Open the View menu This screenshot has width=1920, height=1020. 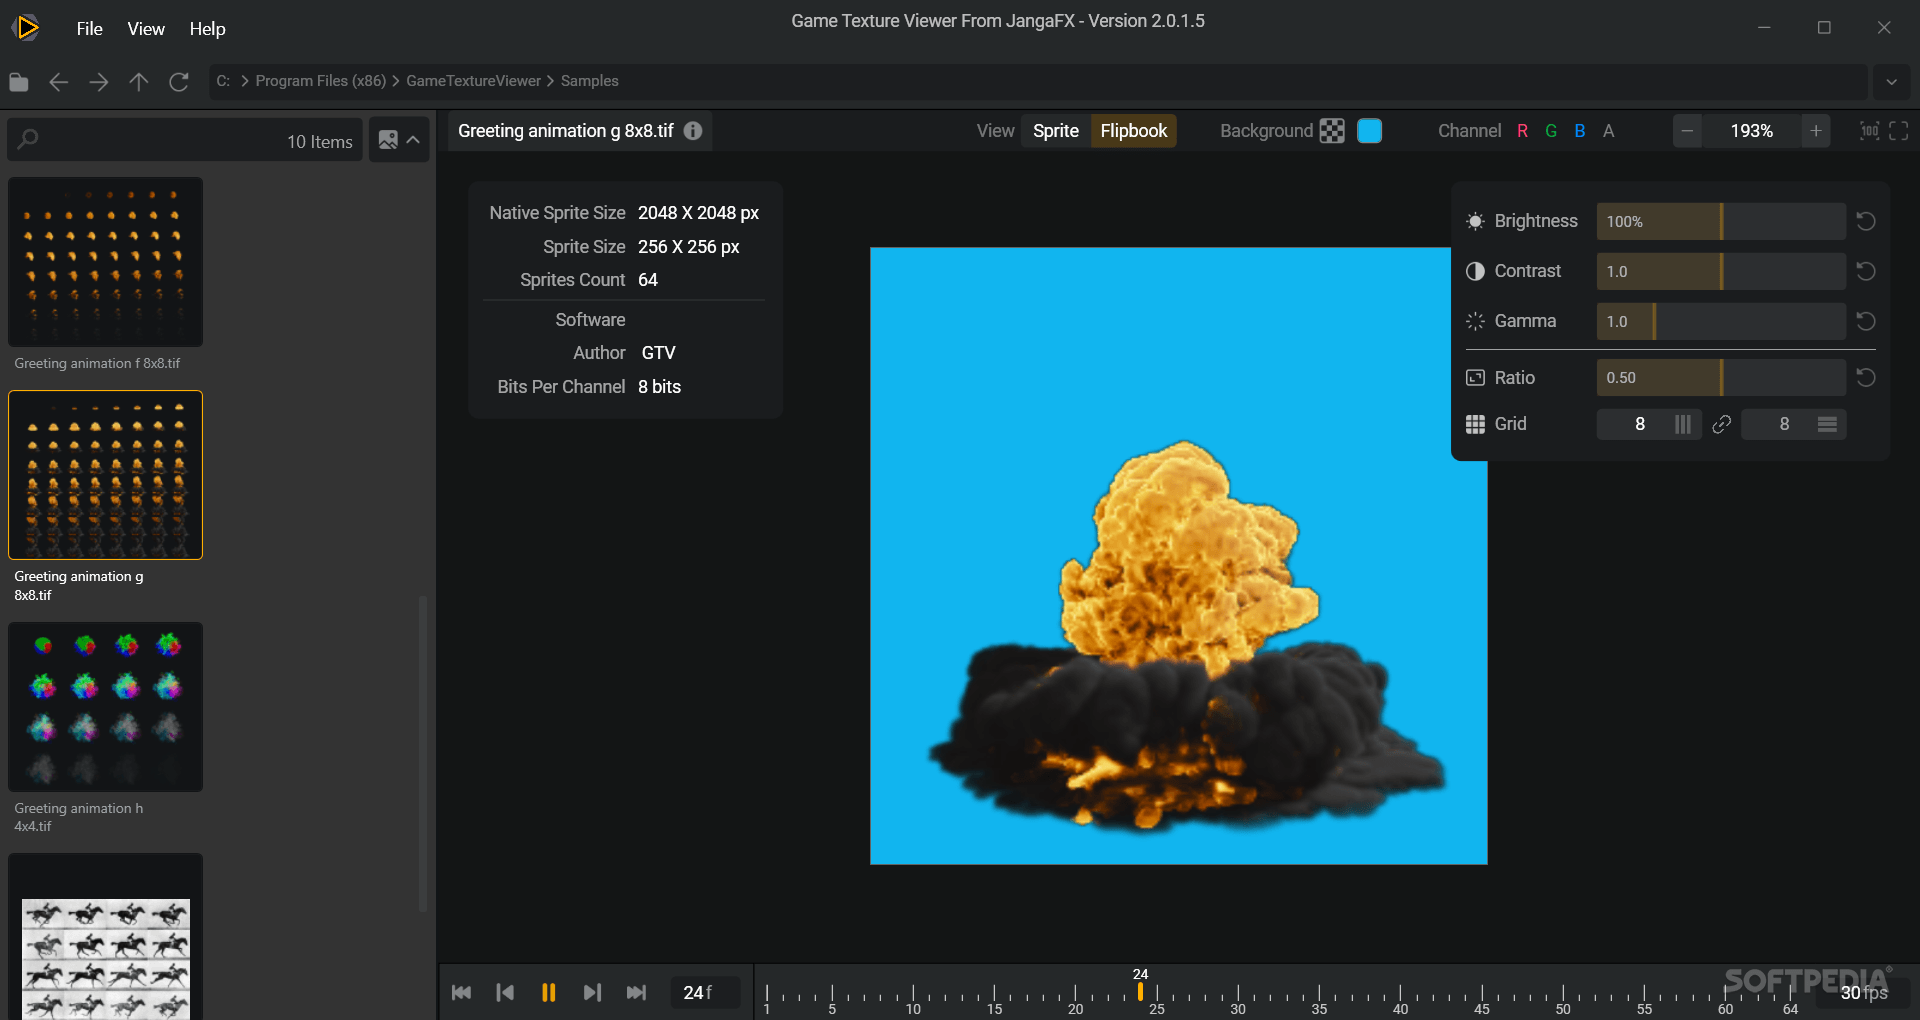click(x=145, y=28)
